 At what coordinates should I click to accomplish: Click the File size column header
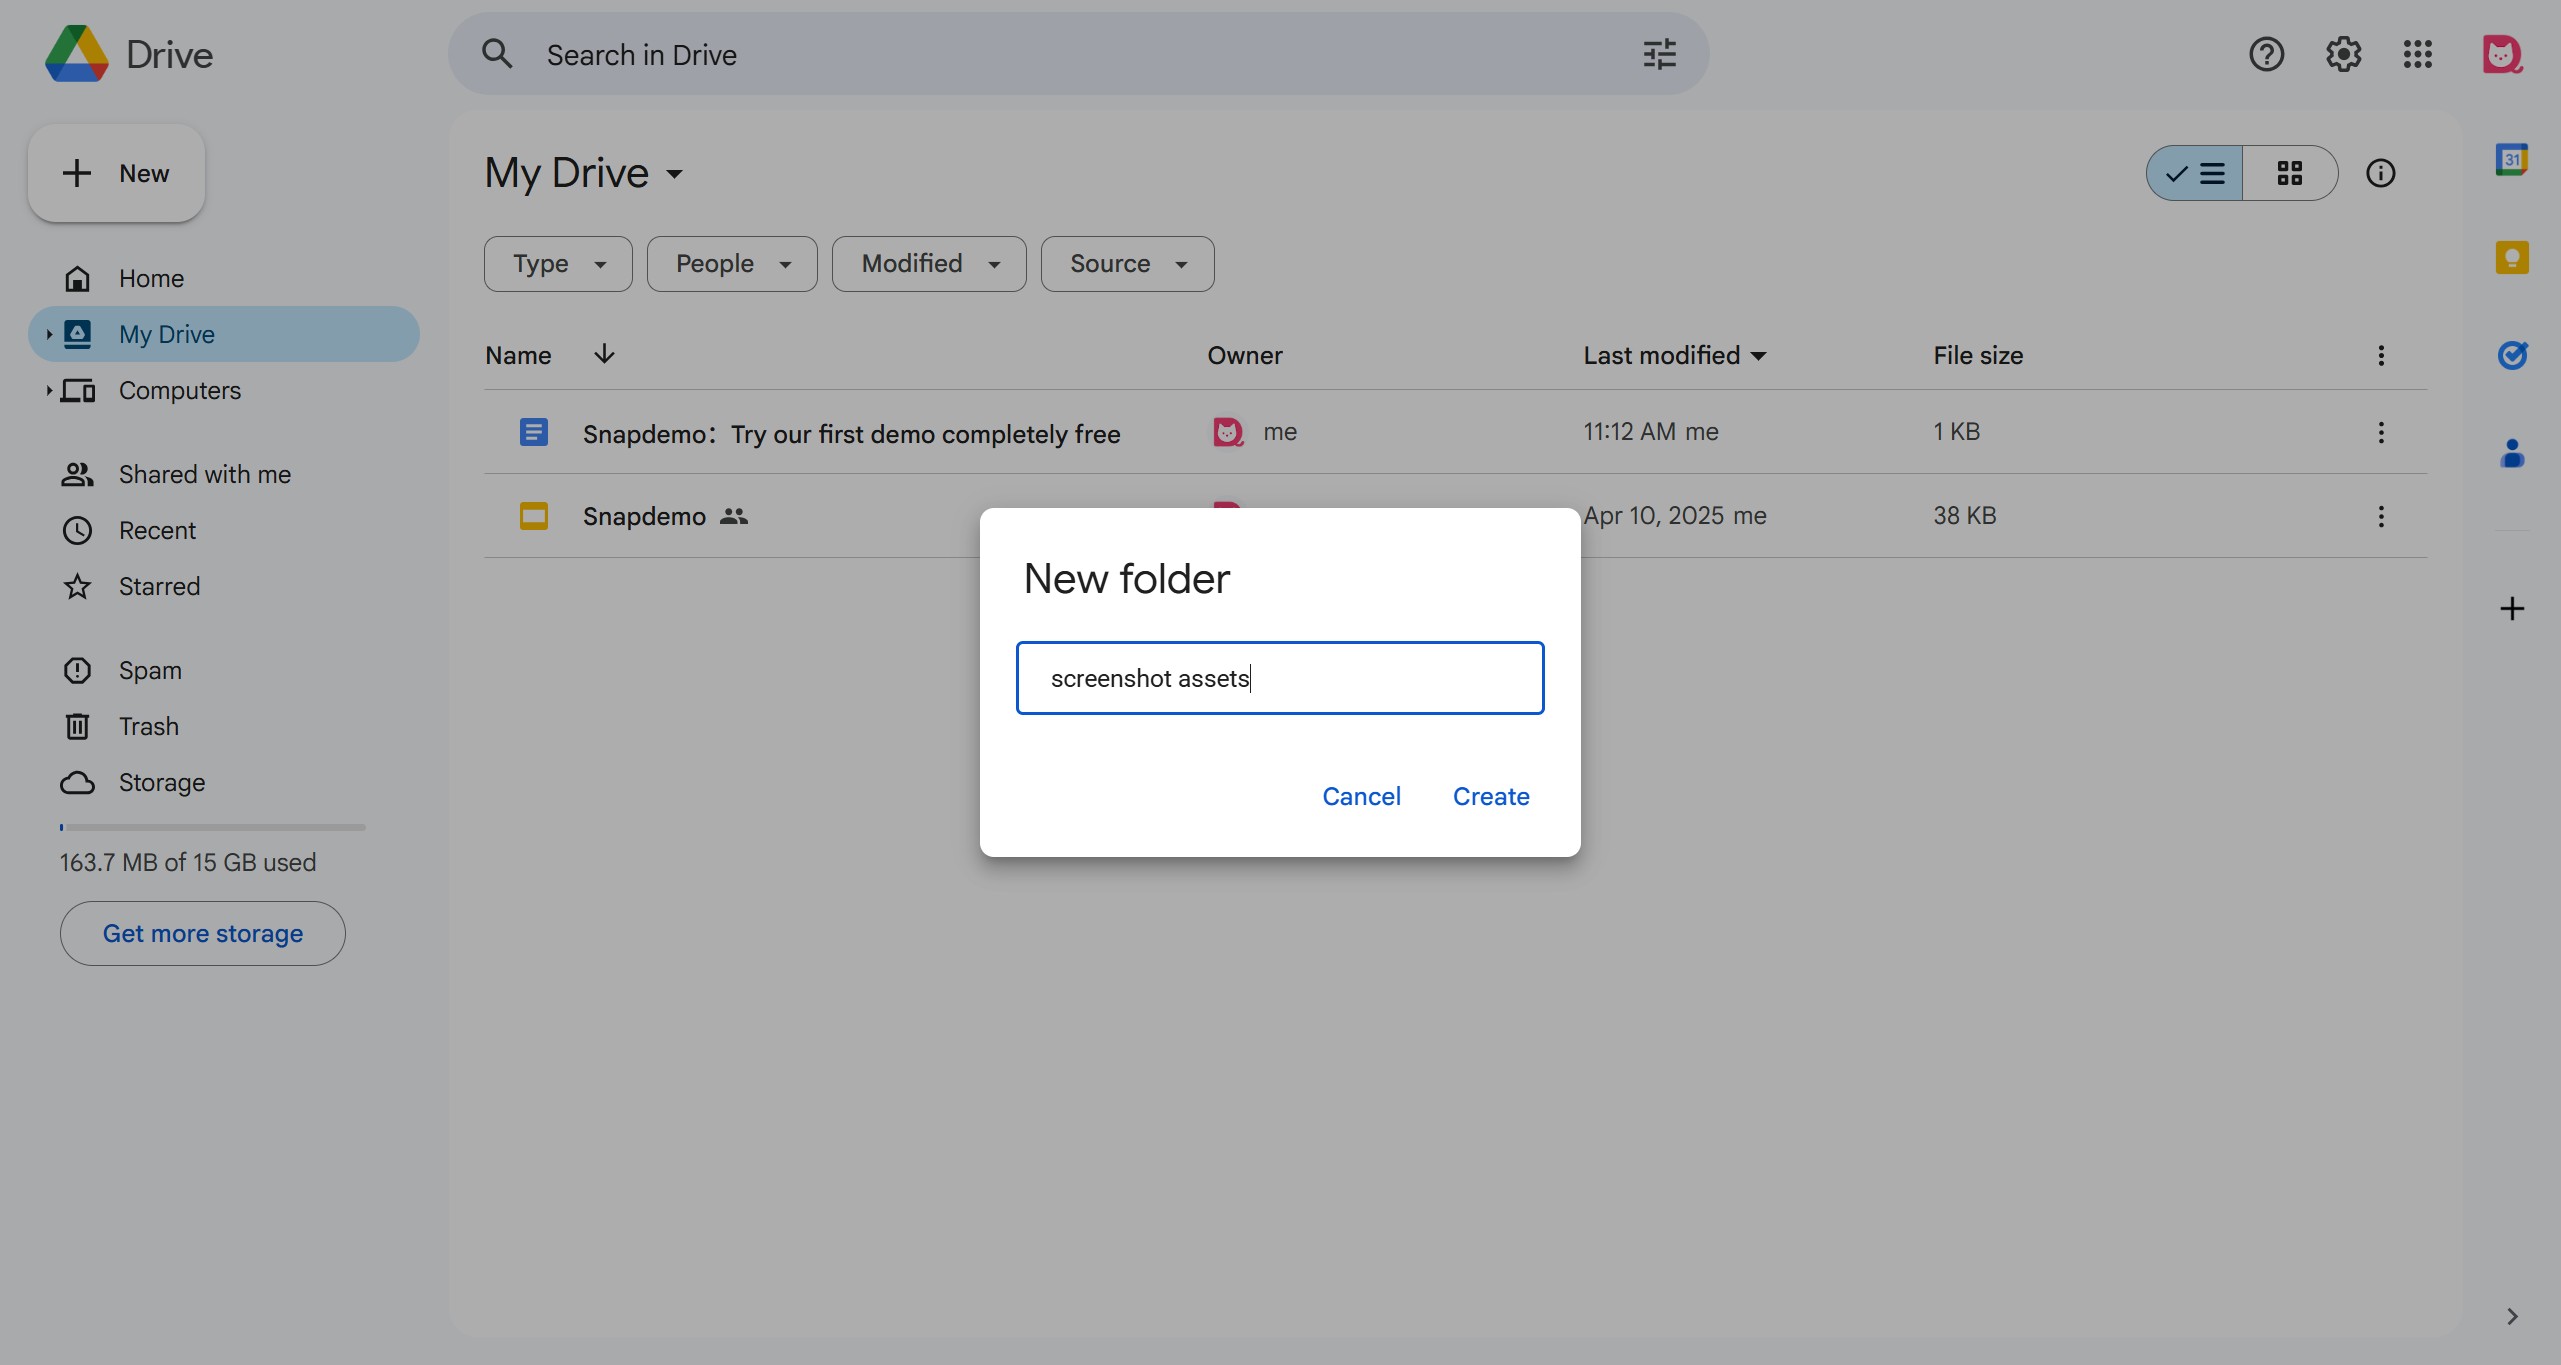1978,355
